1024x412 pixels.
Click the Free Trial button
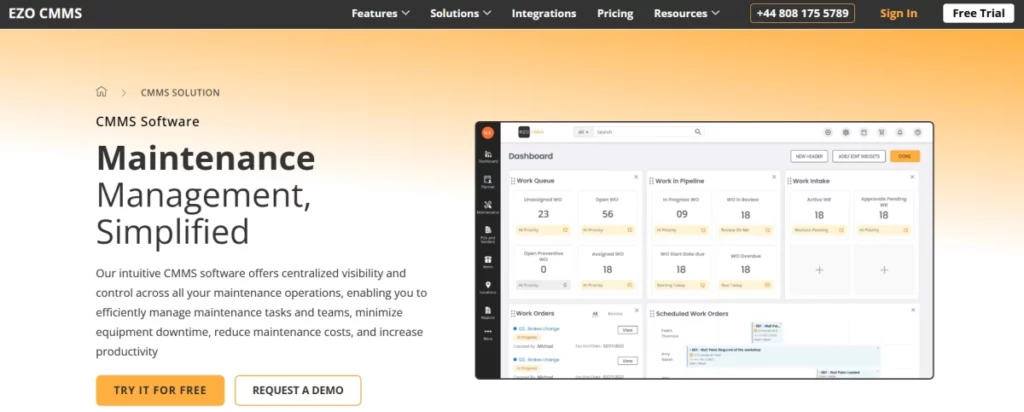(x=978, y=14)
